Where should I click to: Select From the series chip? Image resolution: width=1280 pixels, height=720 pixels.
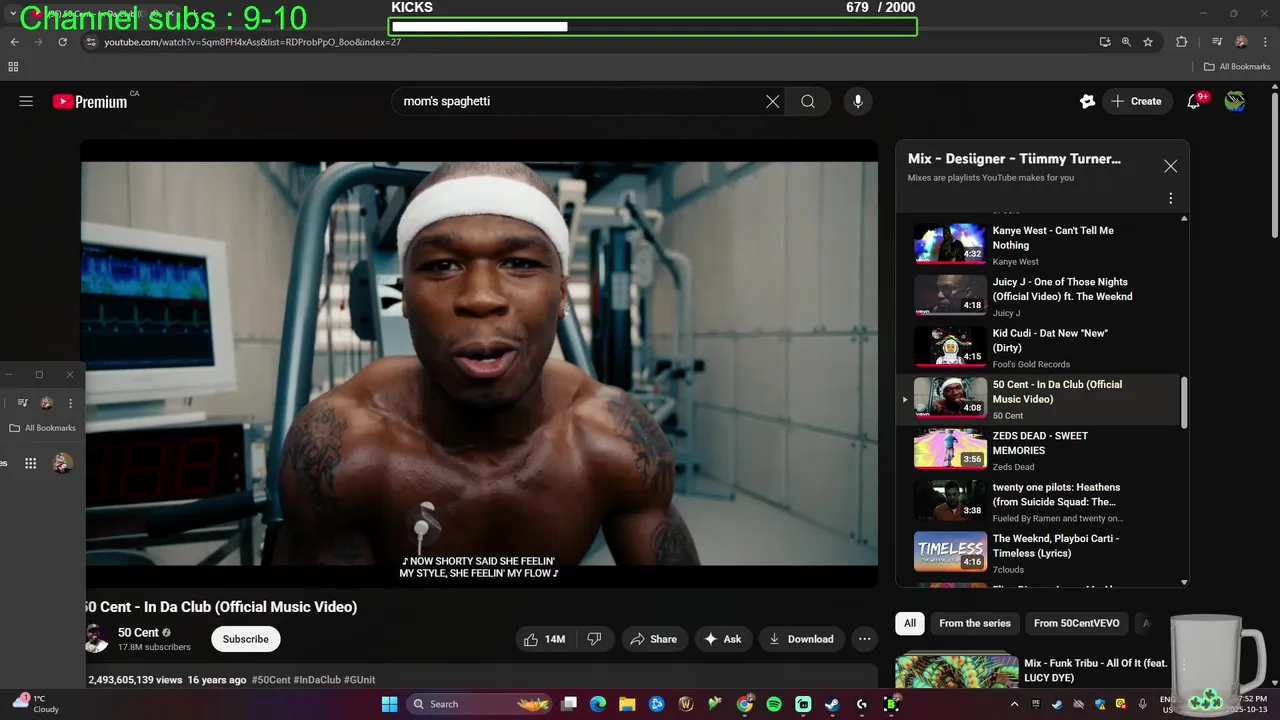975,623
